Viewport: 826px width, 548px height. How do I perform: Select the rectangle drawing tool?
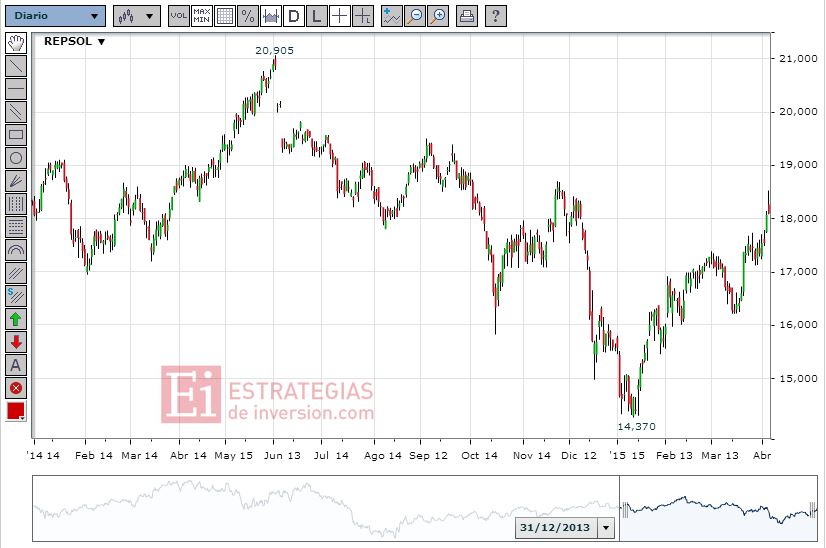[16, 134]
